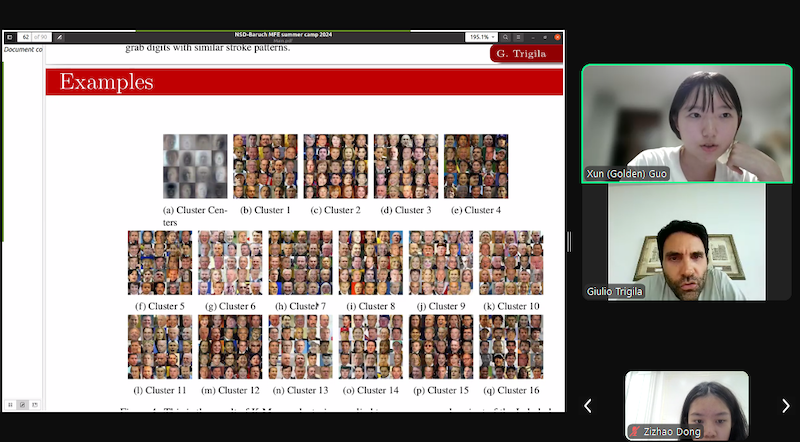This screenshot has width=800, height=442.
Task: Click the divider handle beside the shared screen
Action: pyautogui.click(x=569, y=241)
